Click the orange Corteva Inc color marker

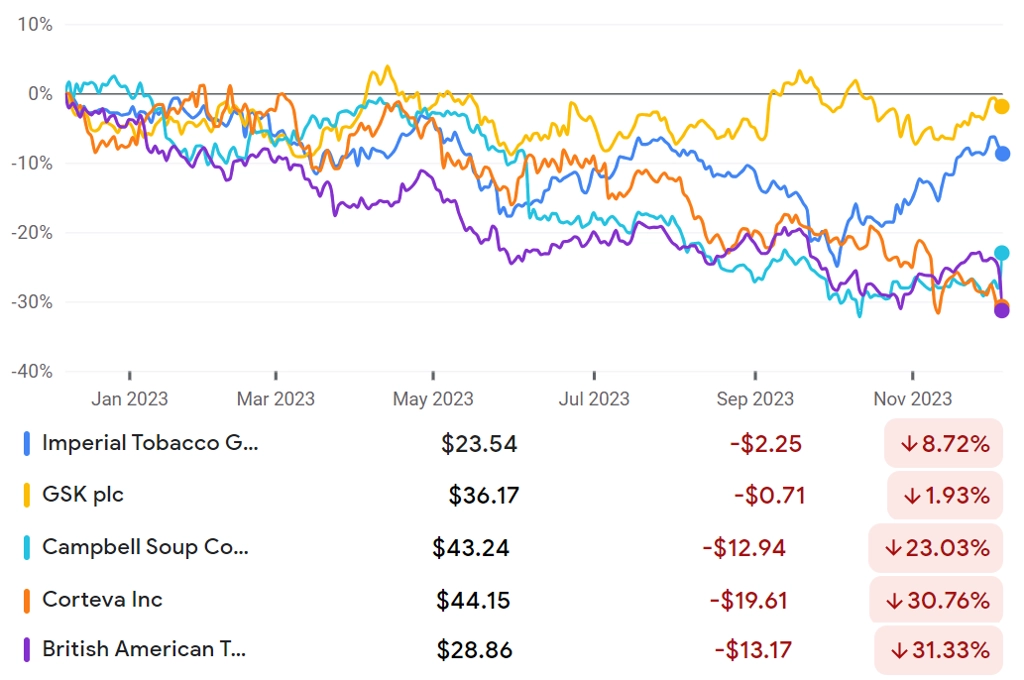click(x=27, y=600)
